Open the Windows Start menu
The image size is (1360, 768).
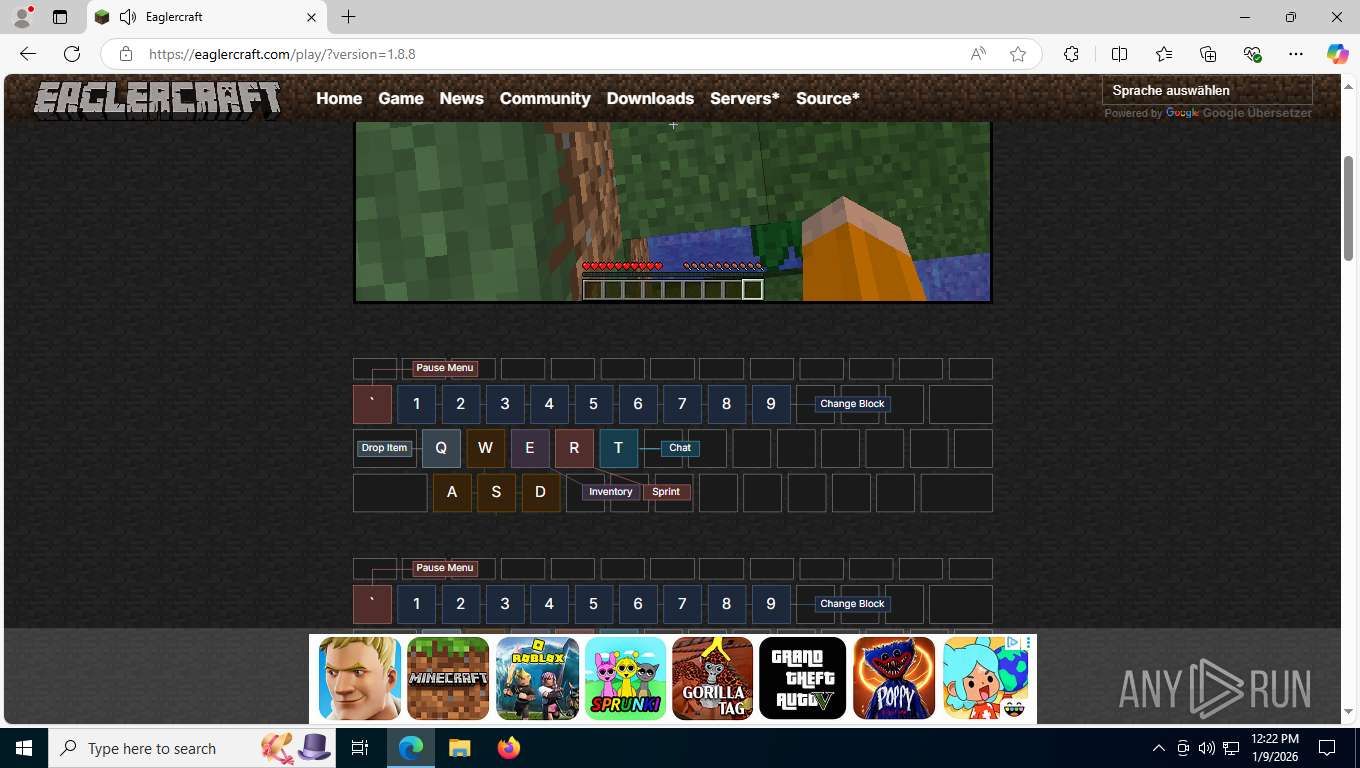23,748
